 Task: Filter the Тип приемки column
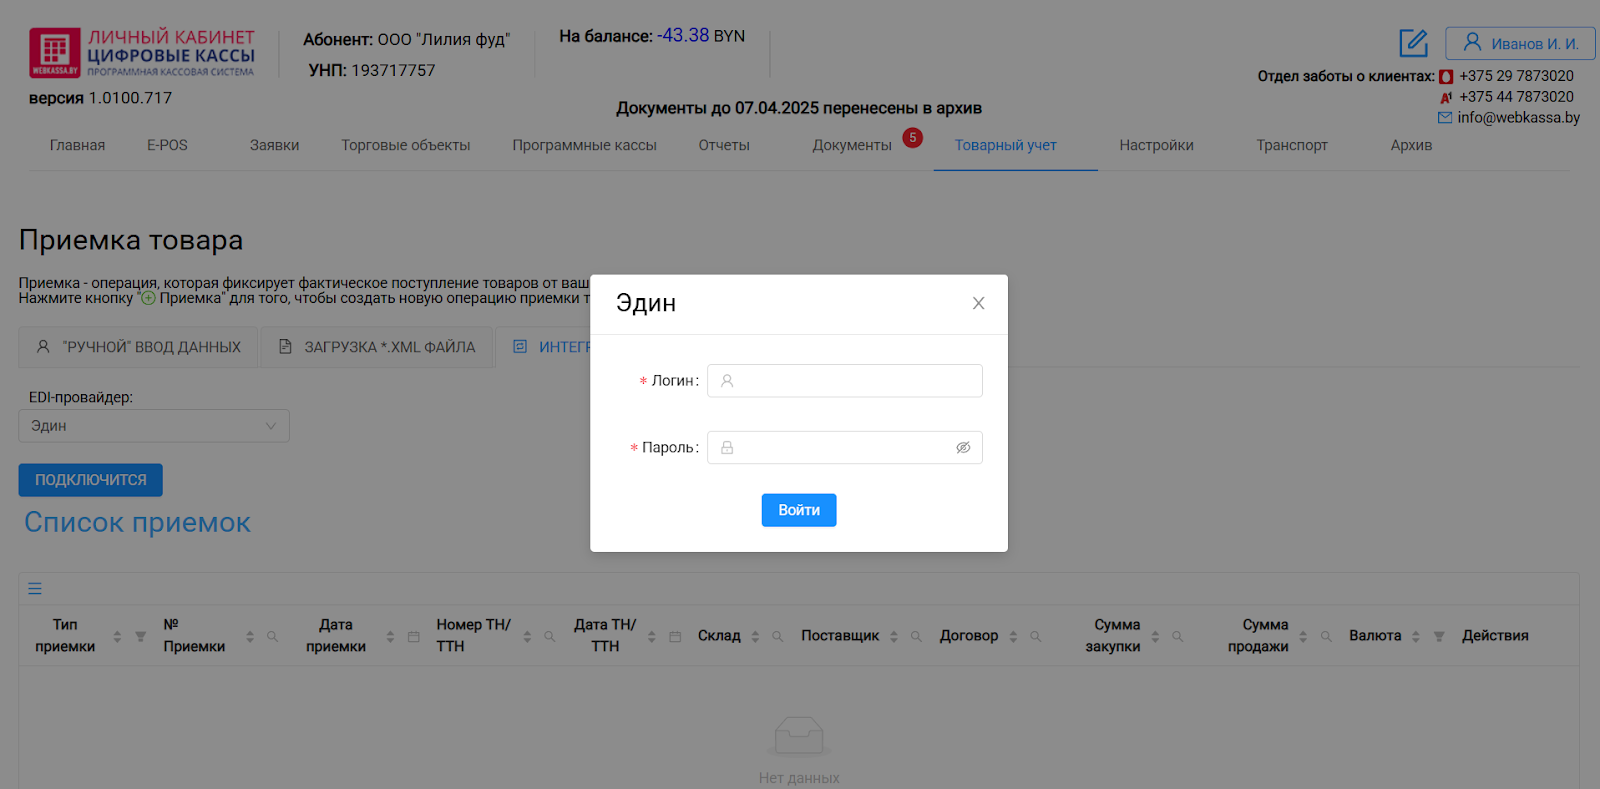(141, 636)
